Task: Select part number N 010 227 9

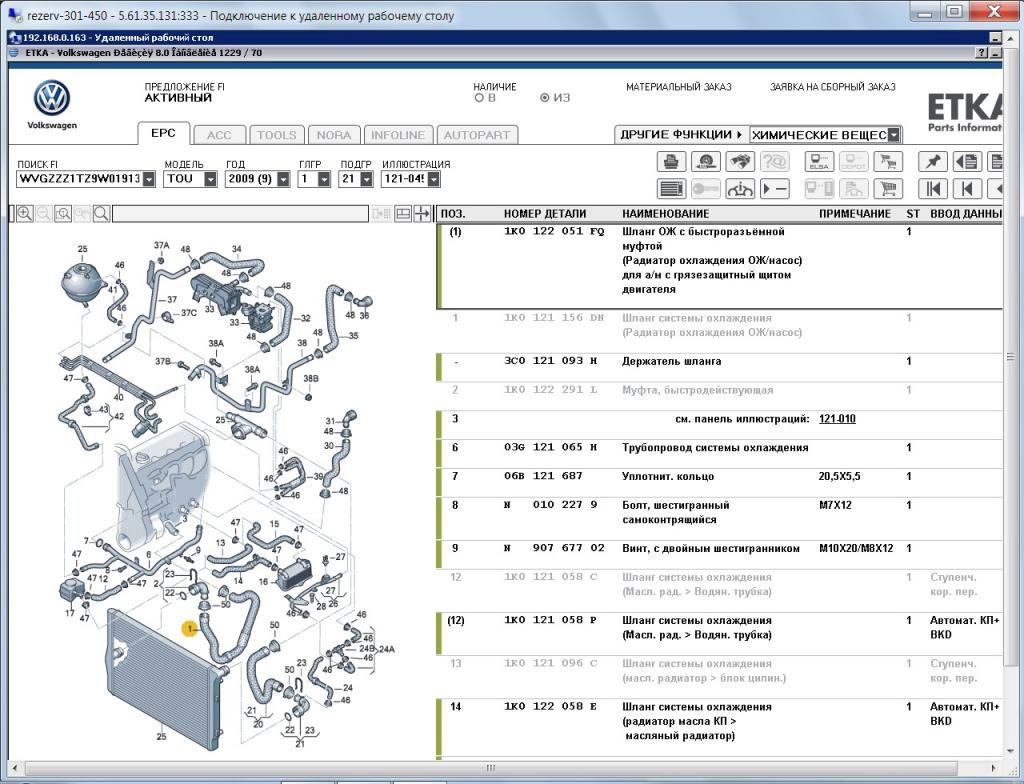Action: (550, 505)
